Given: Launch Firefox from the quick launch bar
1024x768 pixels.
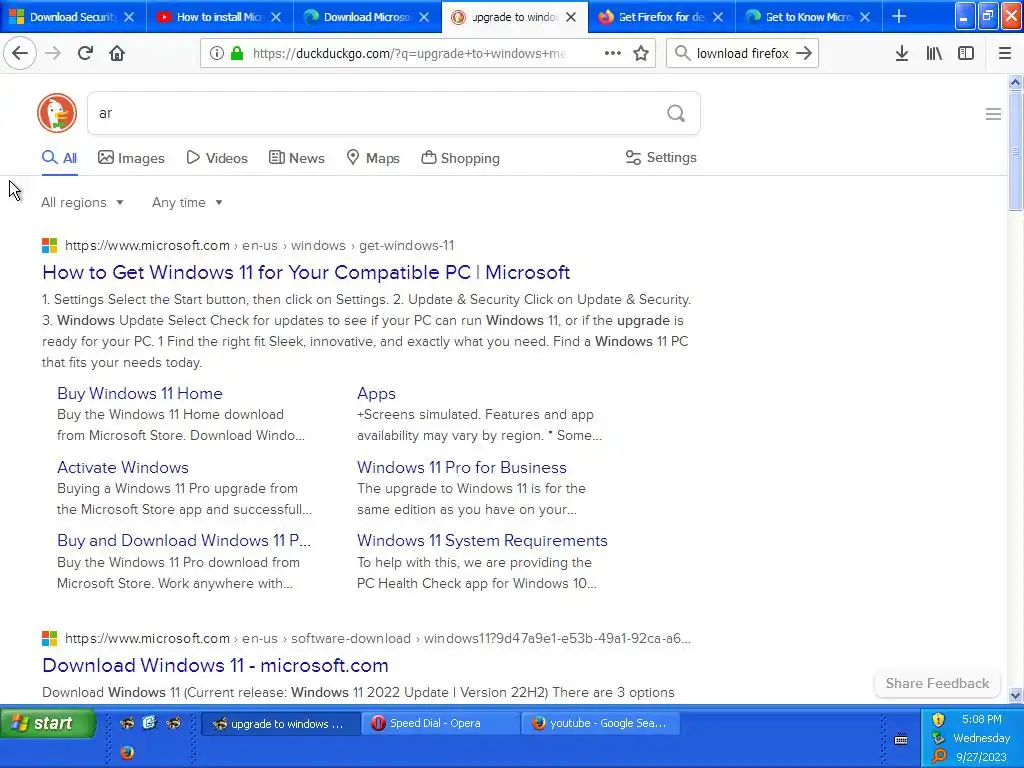Looking at the screenshot, I should coord(127,752).
